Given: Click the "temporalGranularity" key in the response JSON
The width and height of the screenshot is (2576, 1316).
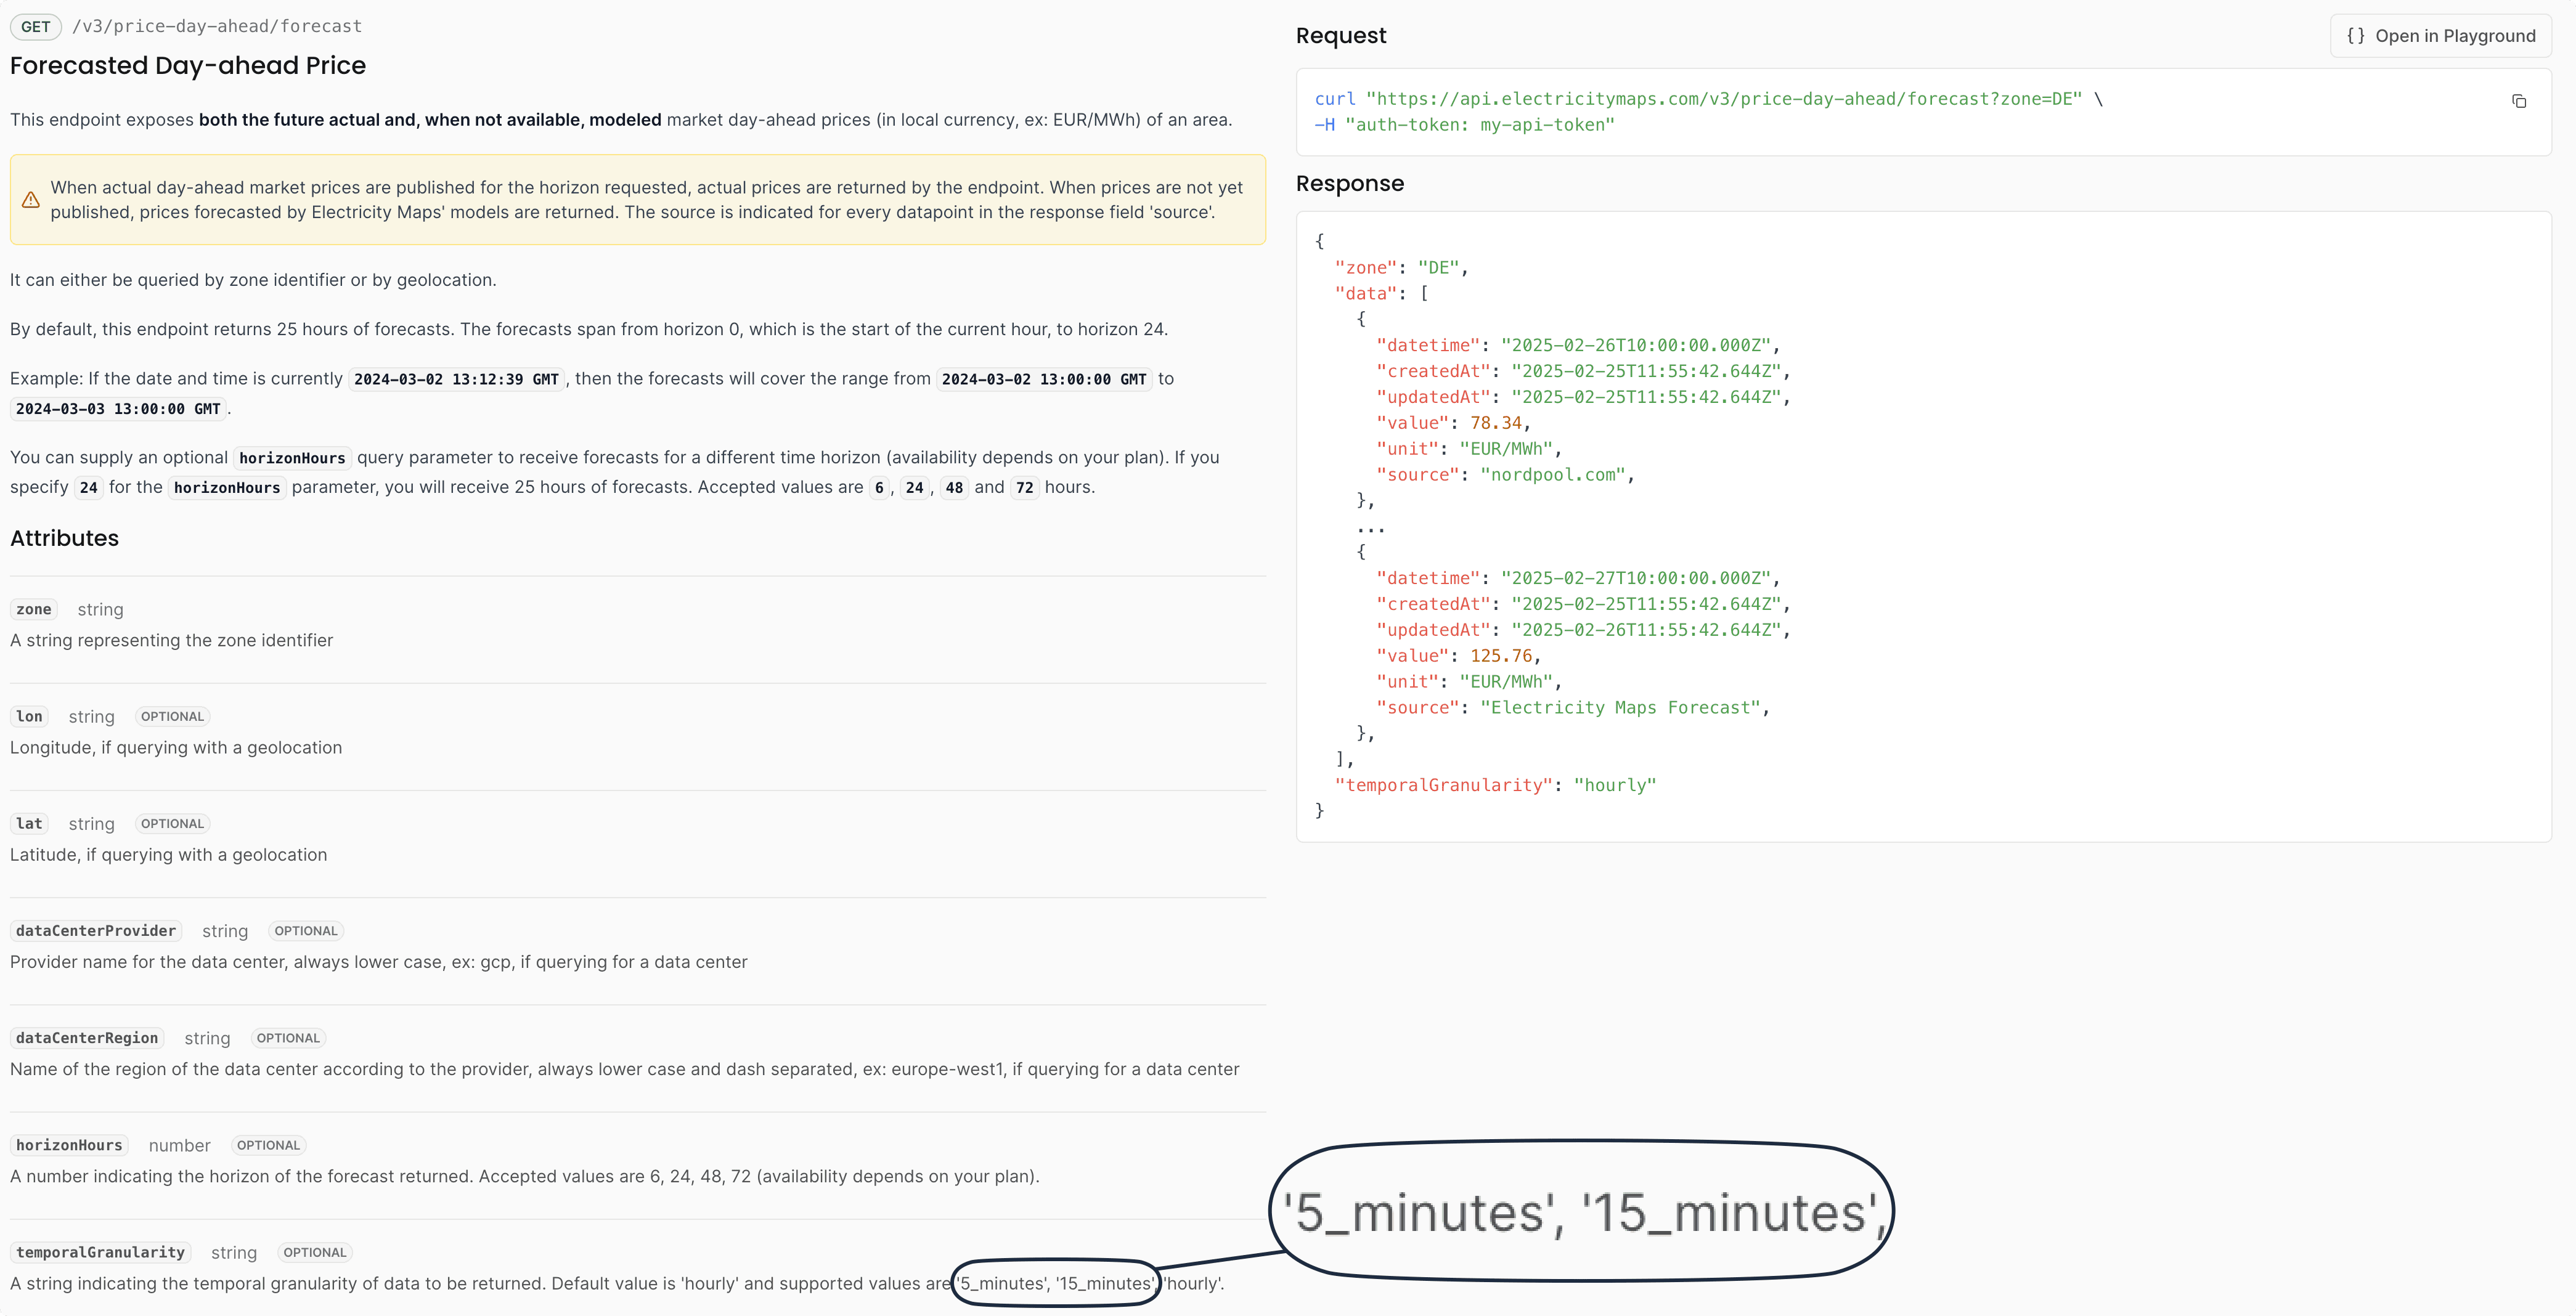Looking at the screenshot, I should [x=1443, y=785].
